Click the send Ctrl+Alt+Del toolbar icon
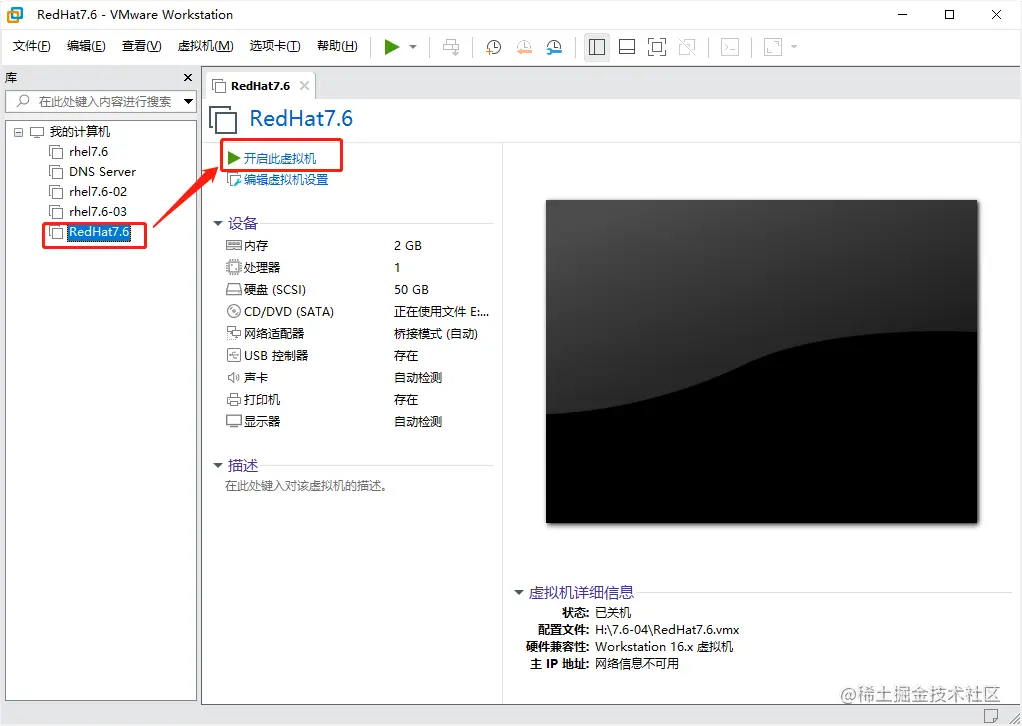 click(x=451, y=47)
